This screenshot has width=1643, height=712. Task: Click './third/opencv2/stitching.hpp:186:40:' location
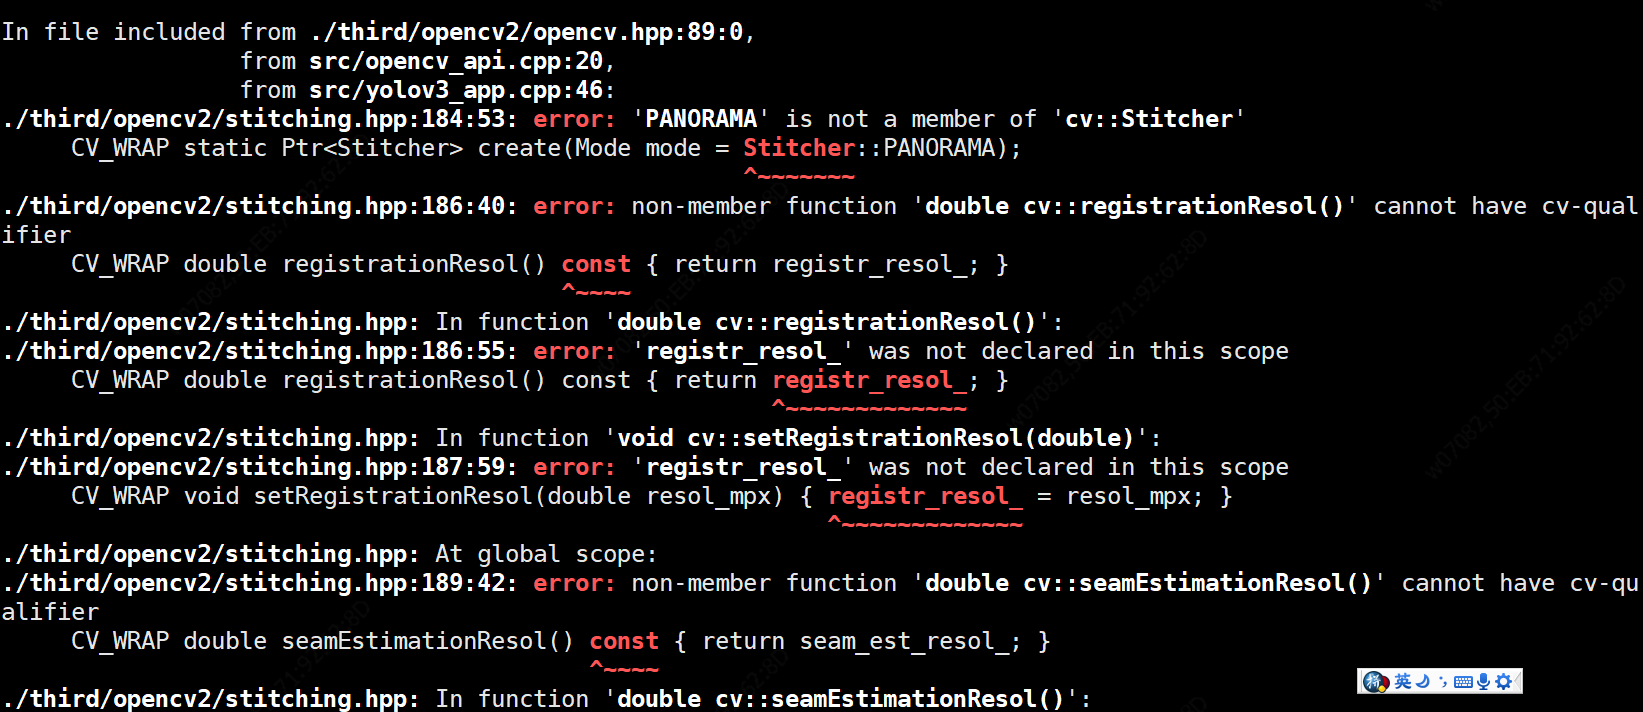(x=259, y=206)
